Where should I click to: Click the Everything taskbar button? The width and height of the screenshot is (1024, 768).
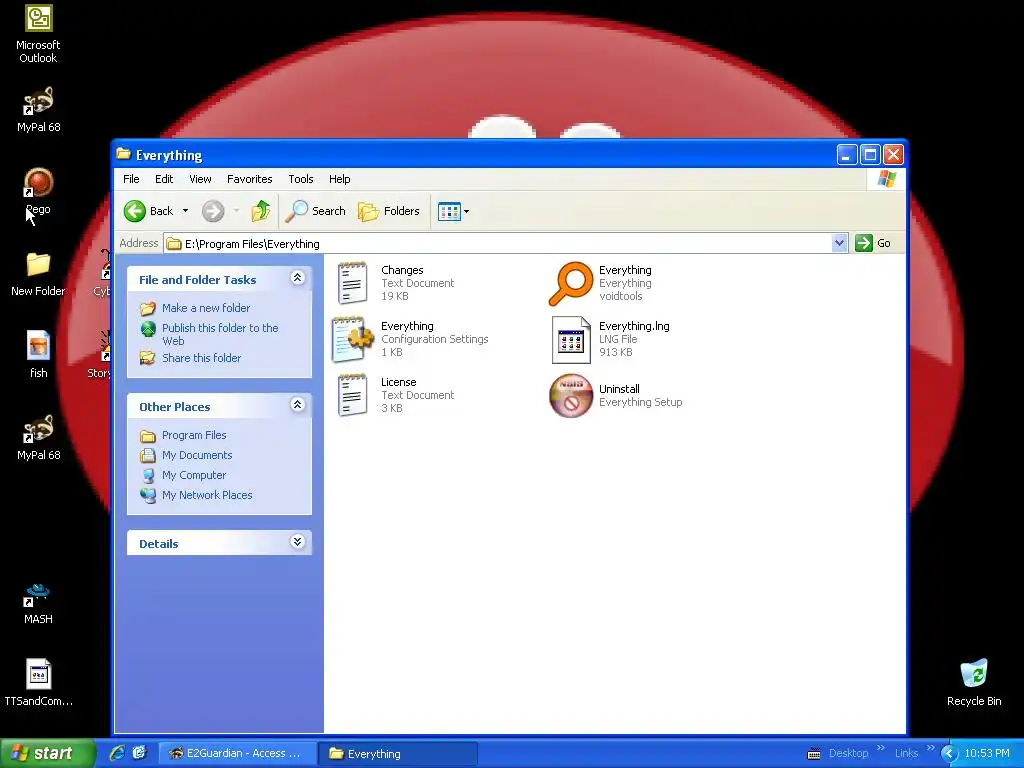(398, 753)
